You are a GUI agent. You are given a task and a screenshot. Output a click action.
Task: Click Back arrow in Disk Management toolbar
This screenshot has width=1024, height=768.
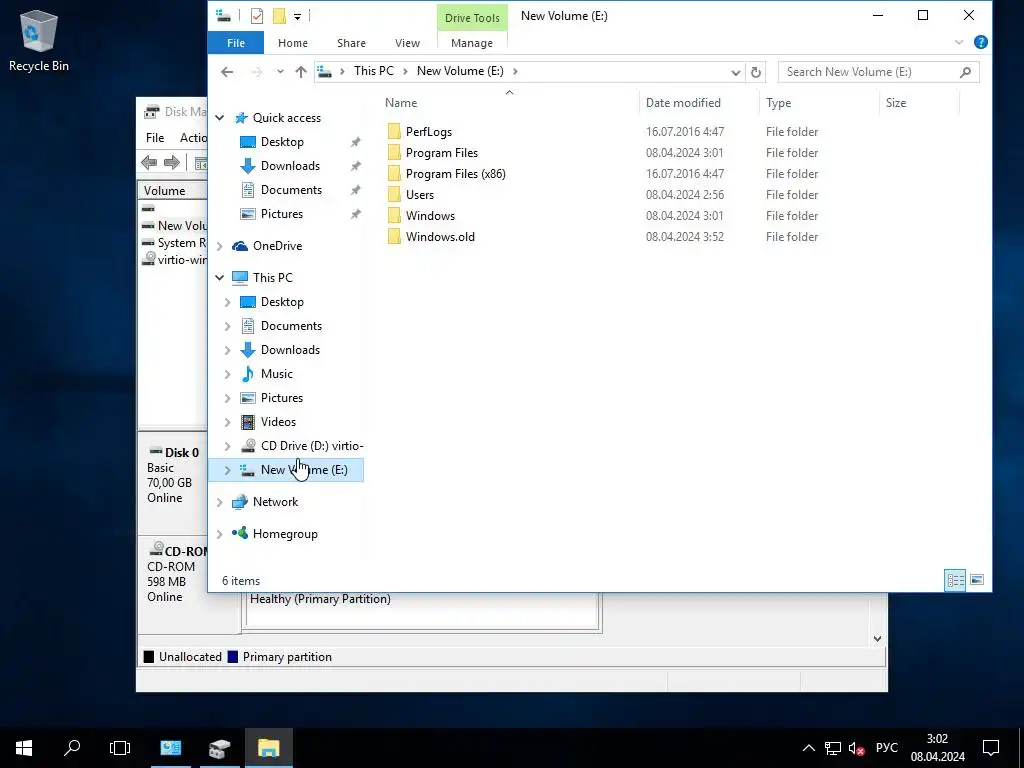149,163
